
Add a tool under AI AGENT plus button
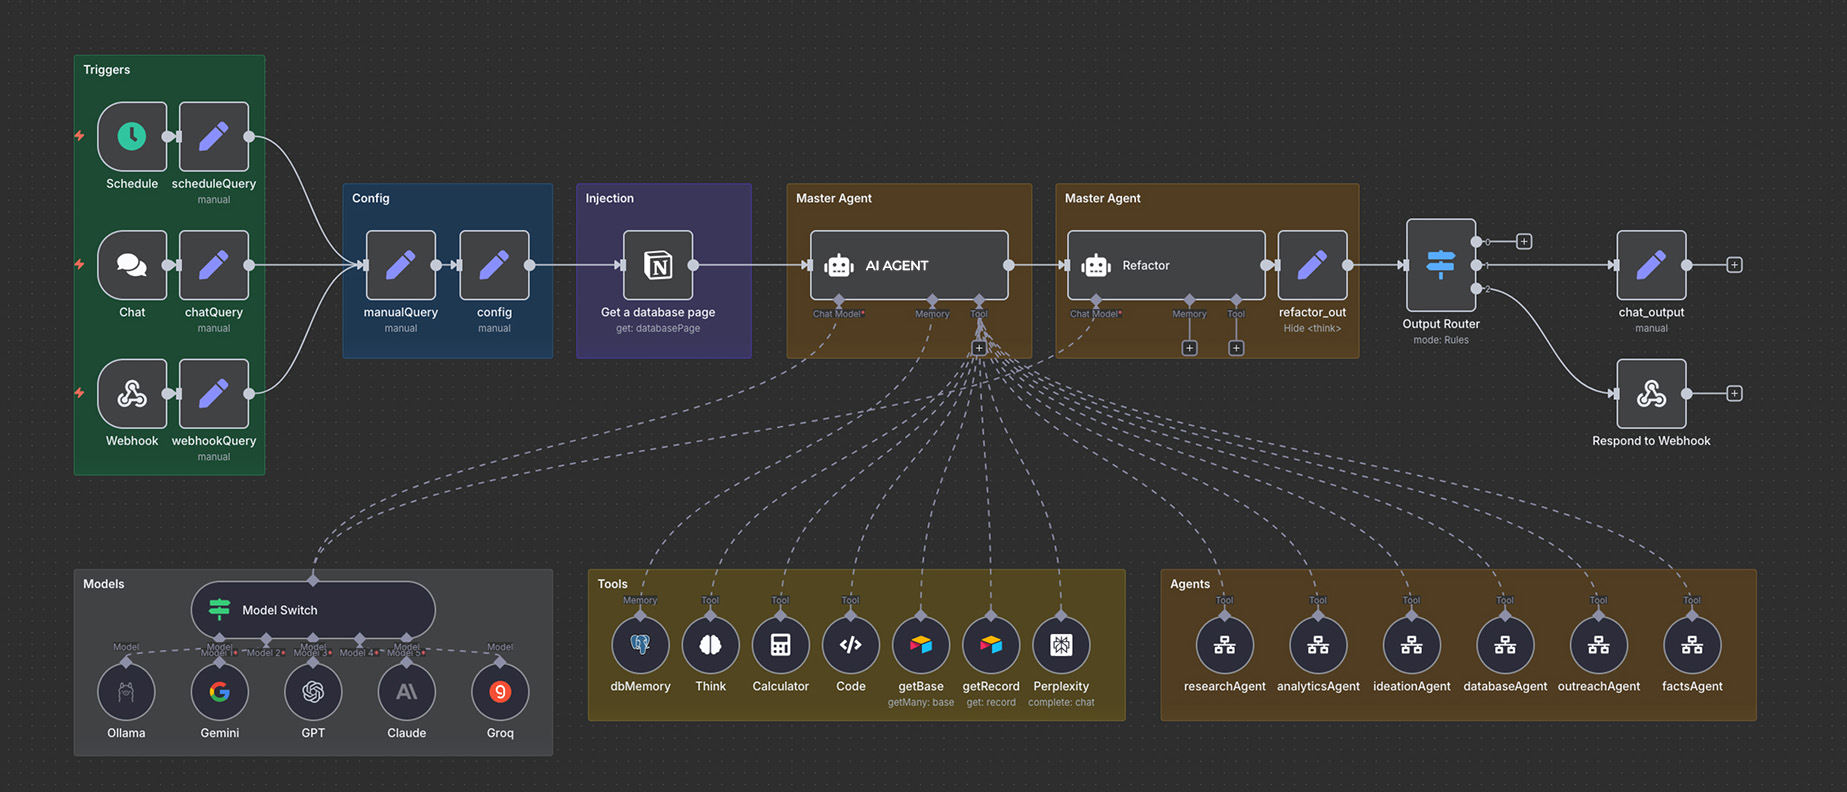979,348
